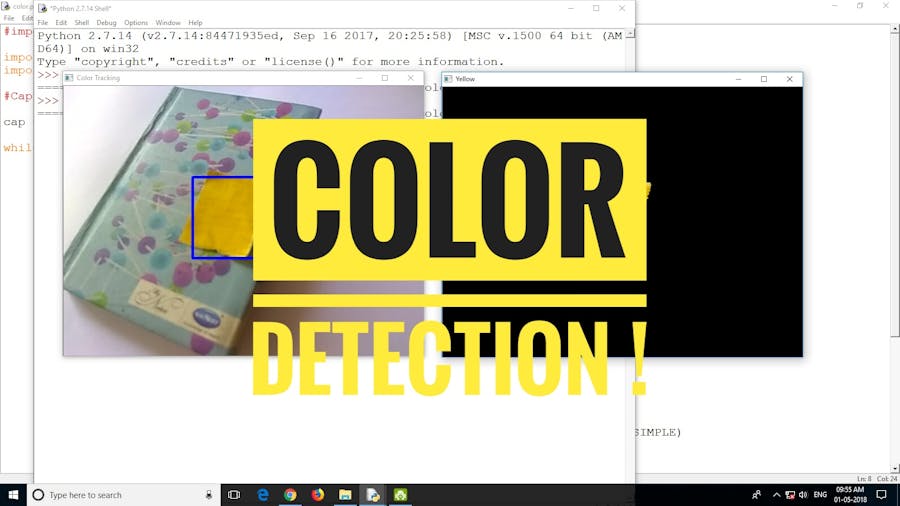Screen dimensions: 900x506
Task: Click the taskbar clock and date
Action: pos(851,494)
